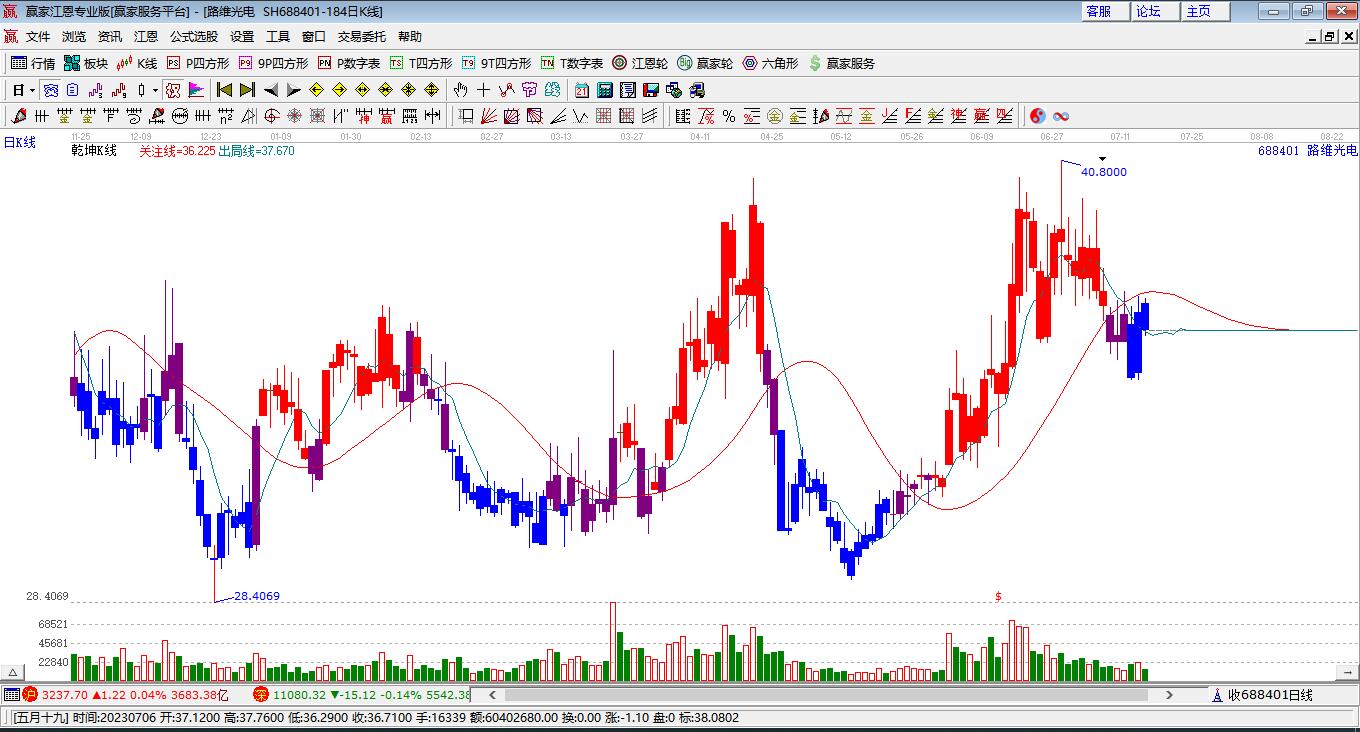Select the percent sign drawing tool
This screenshot has height=732, width=1360.
click(x=729, y=116)
